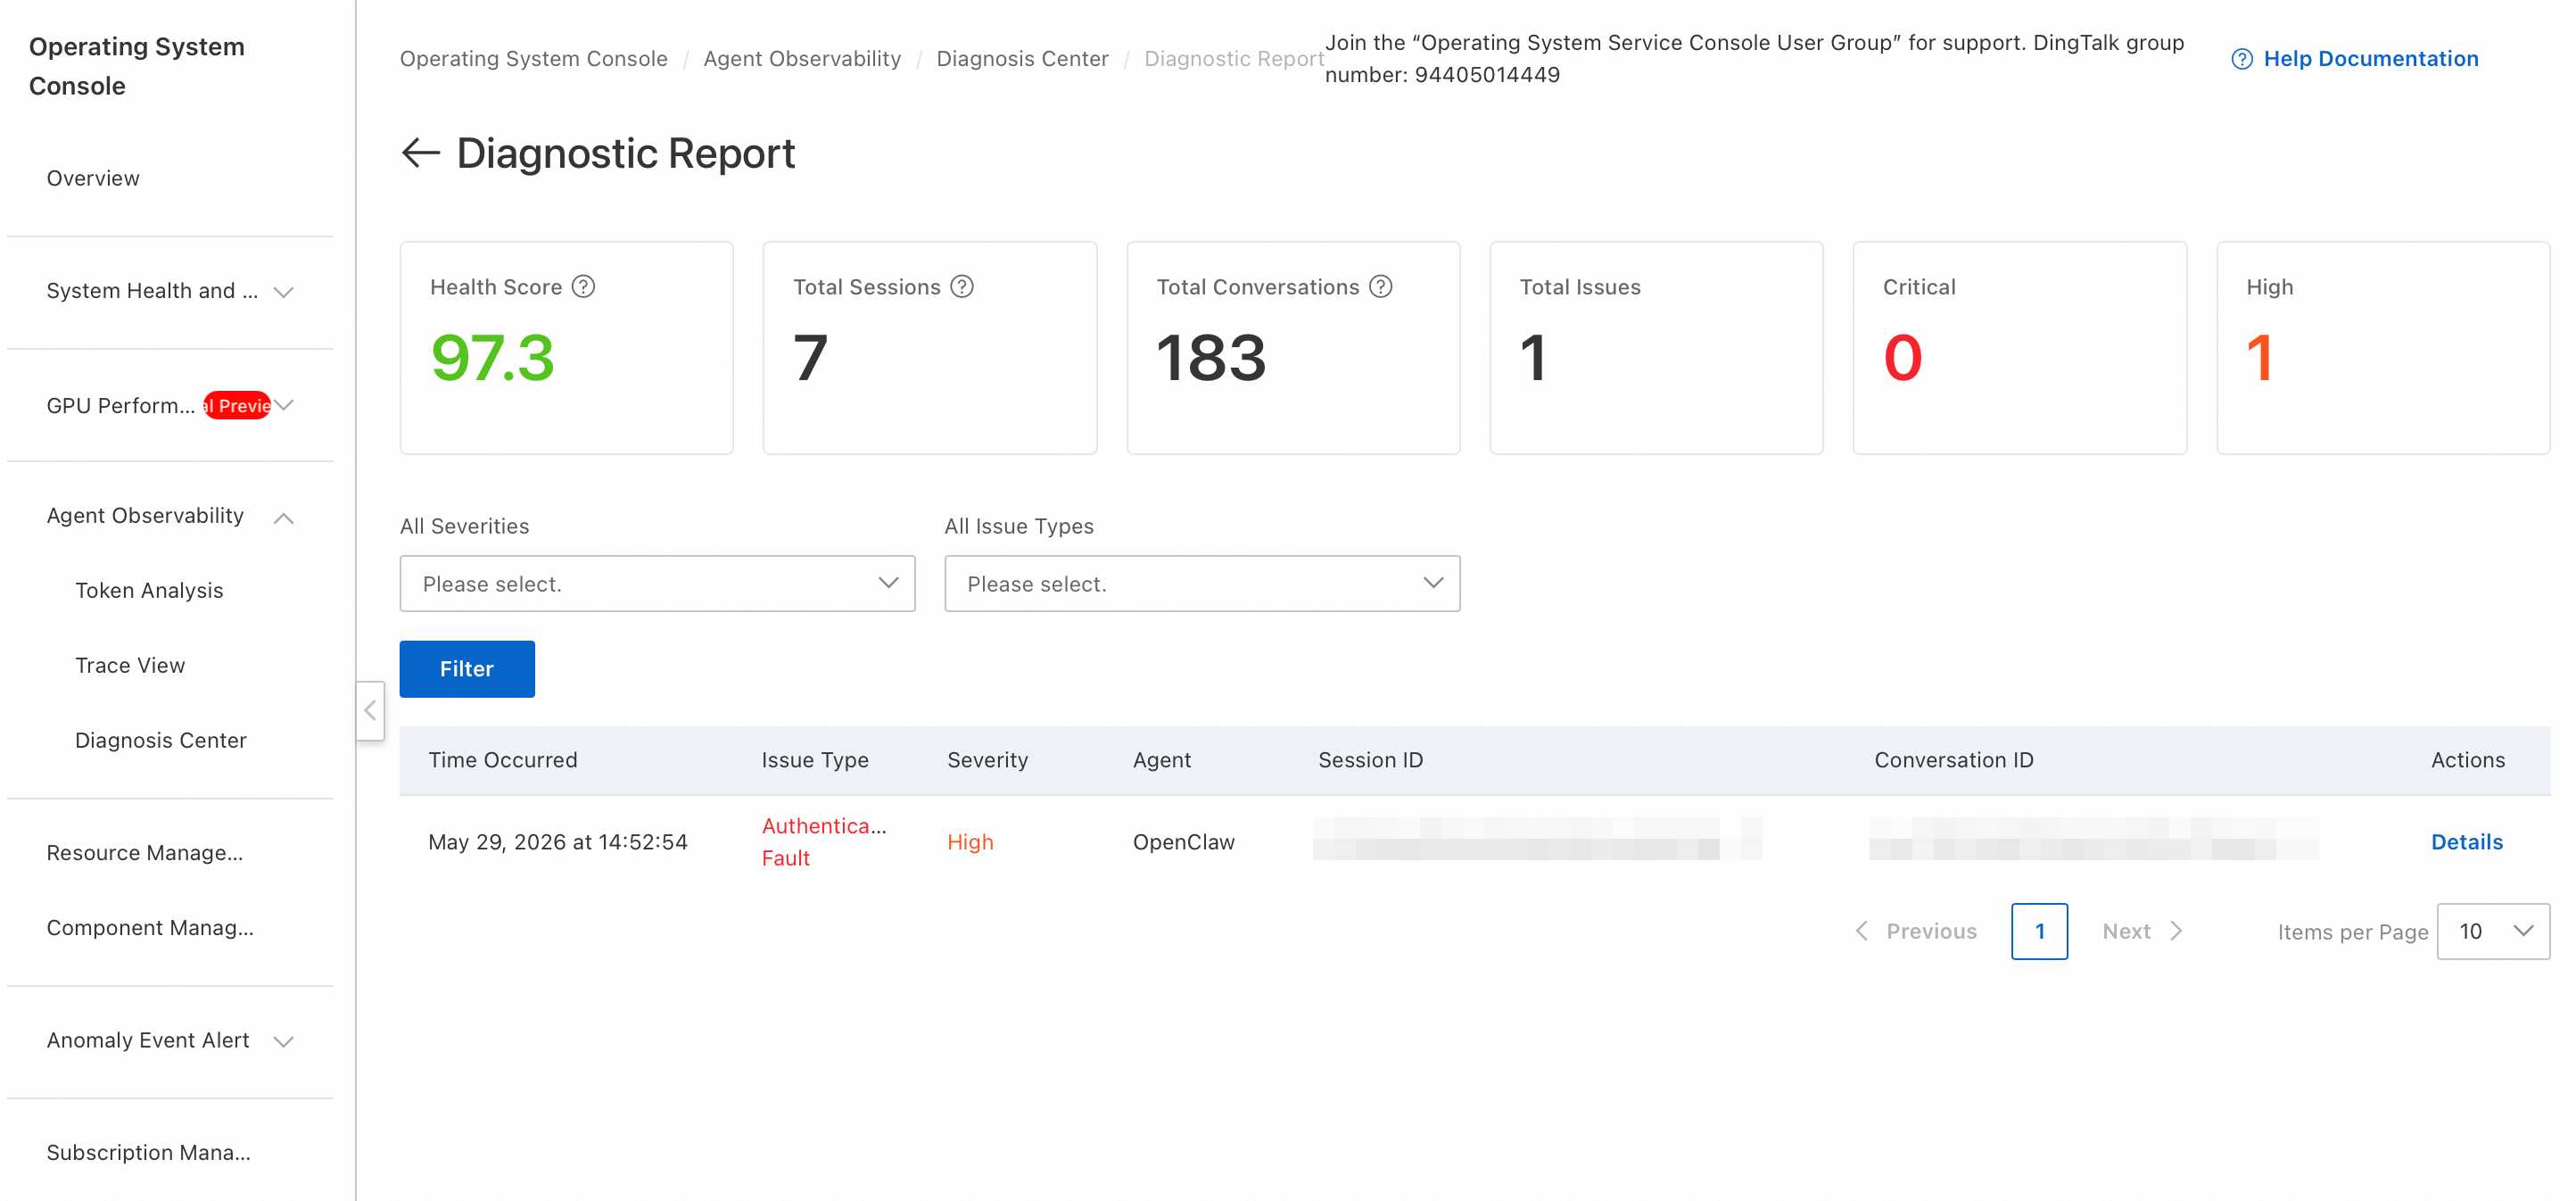Image resolution: width=2576 pixels, height=1201 pixels.
Task: Click the Help Documentation question-mark icon
Action: coord(2242,59)
